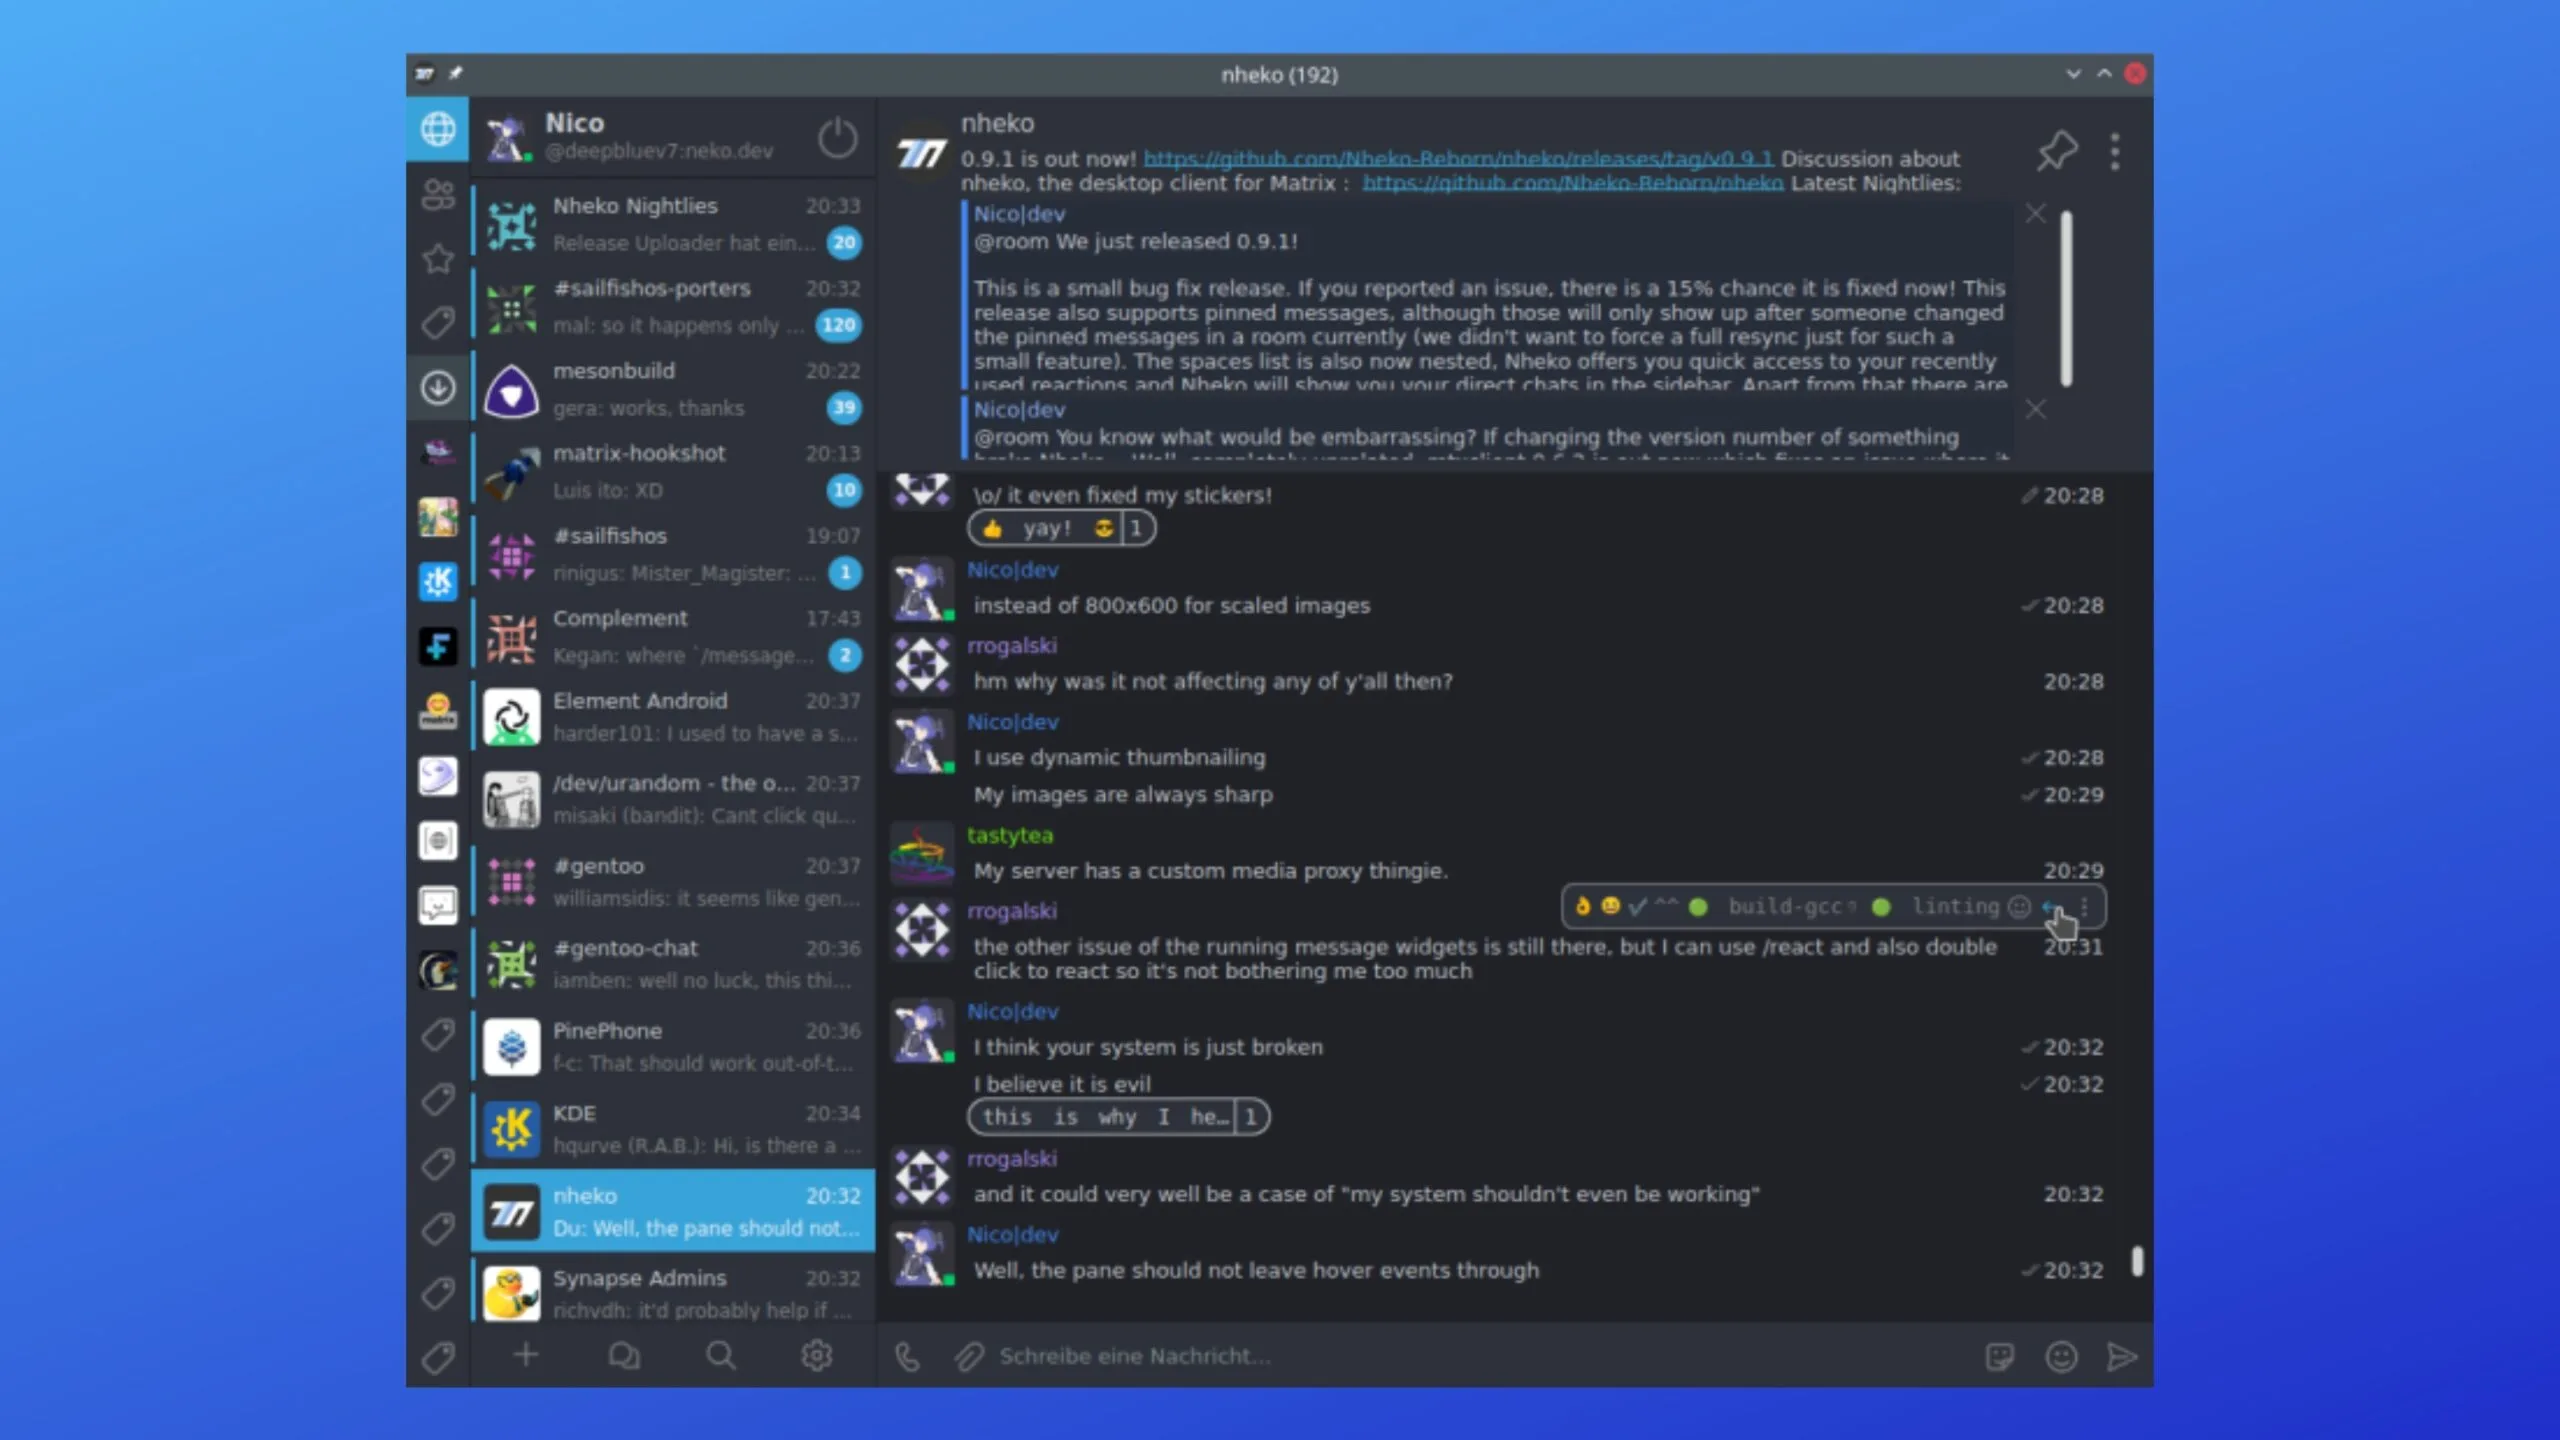The height and width of the screenshot is (1440, 2560).
Task: Click the tag icon below the star icon
Action: [x=437, y=322]
